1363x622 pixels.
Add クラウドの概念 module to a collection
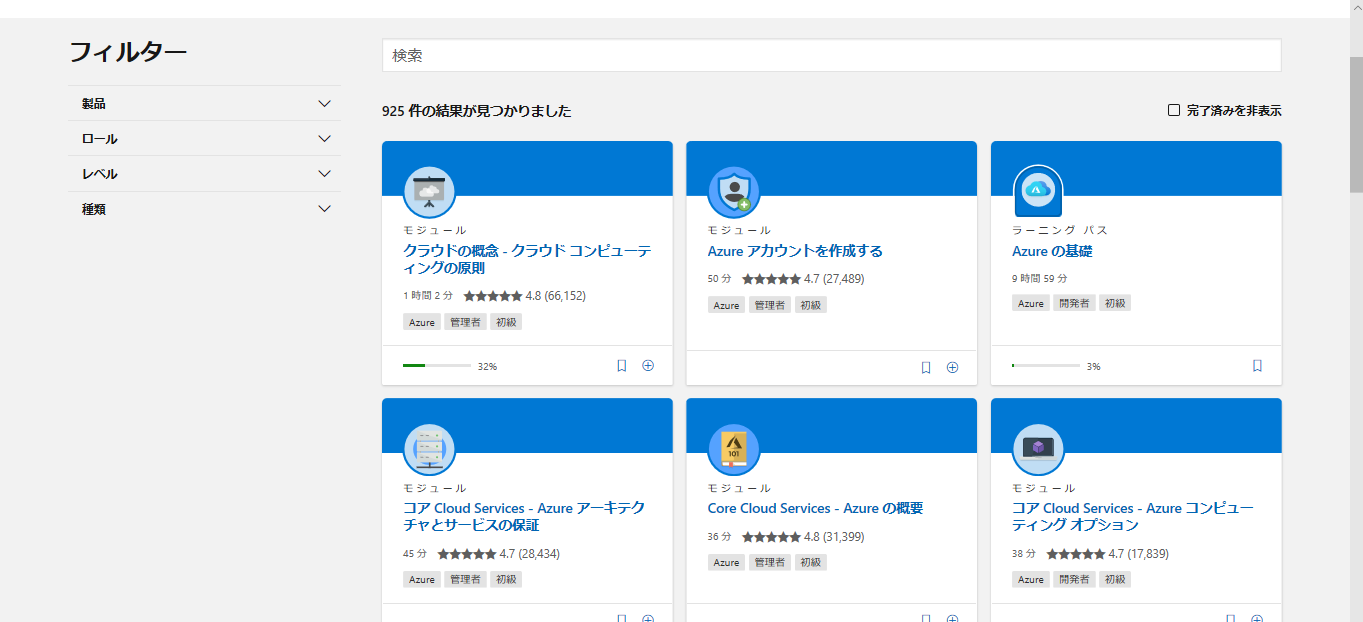tap(648, 366)
